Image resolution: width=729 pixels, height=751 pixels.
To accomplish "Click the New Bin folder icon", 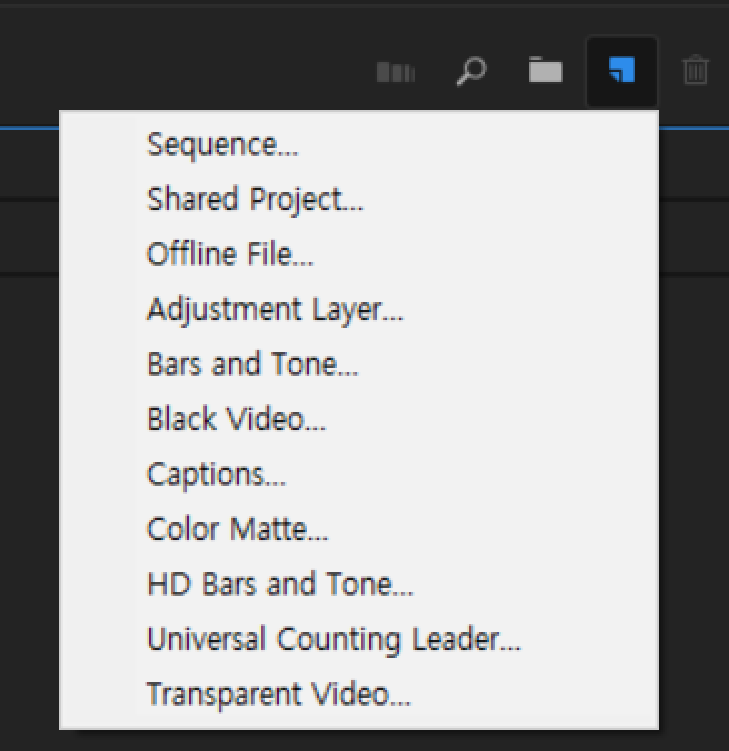I will (x=546, y=70).
